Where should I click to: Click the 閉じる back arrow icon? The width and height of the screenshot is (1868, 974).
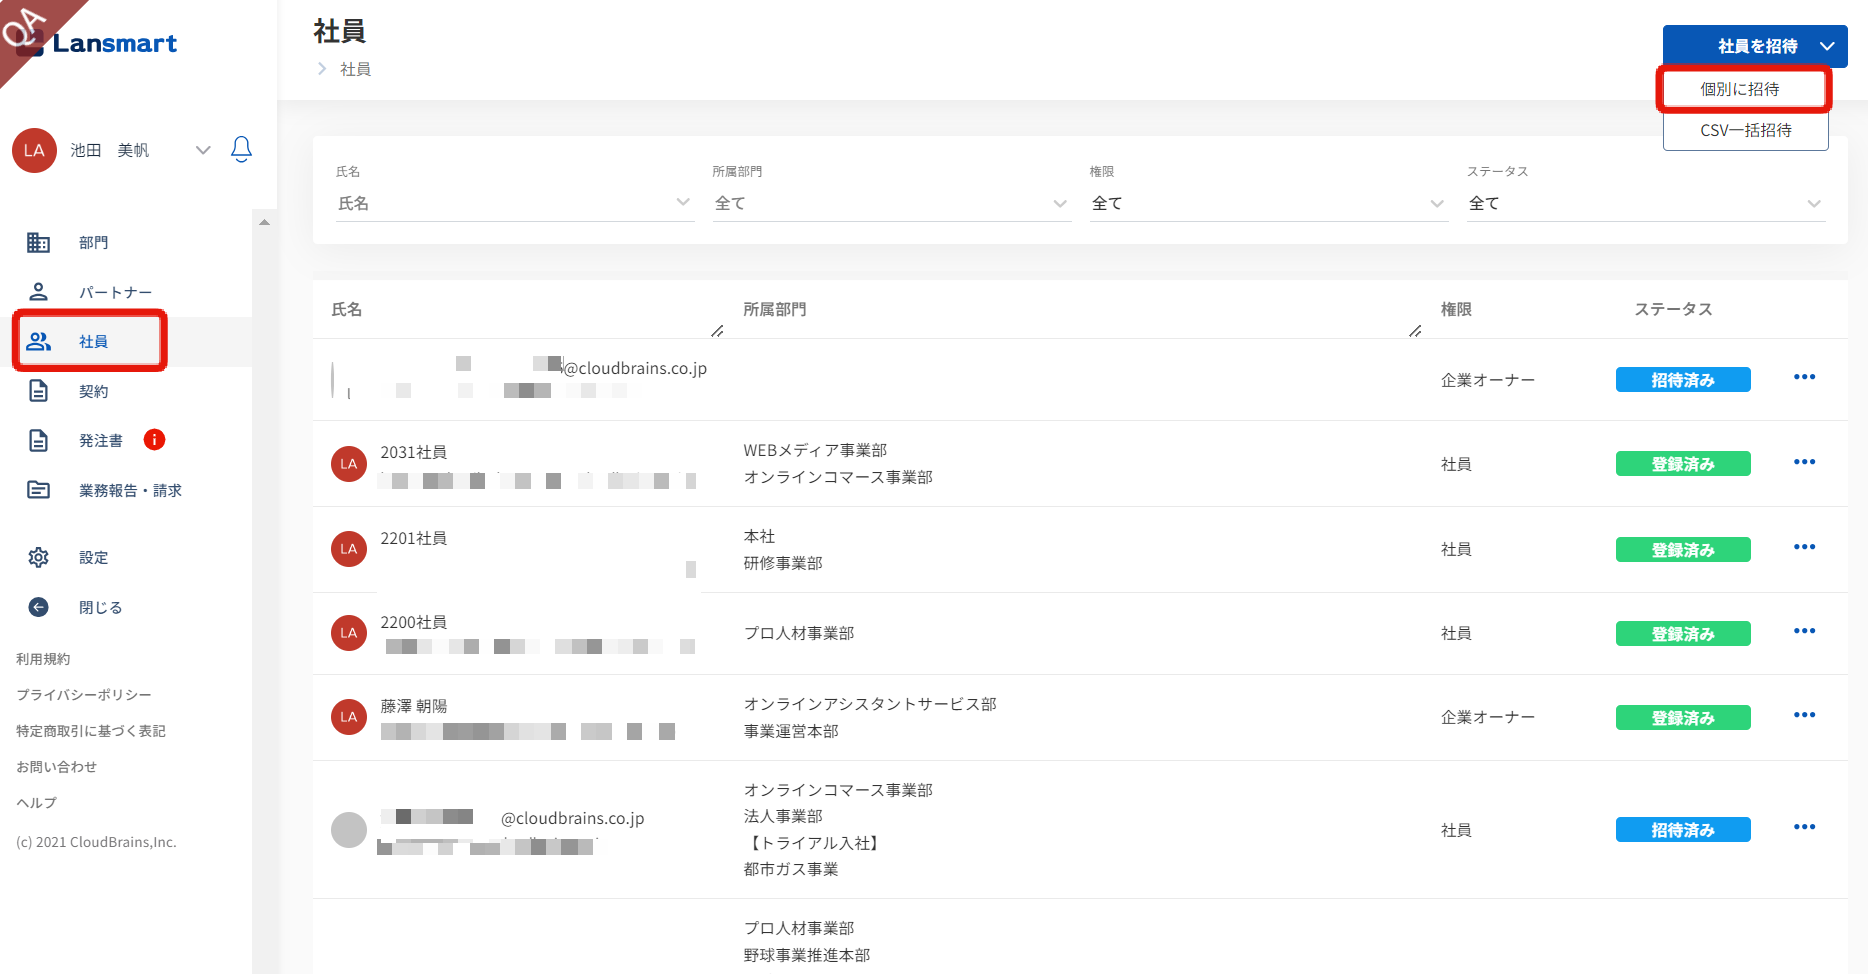tap(38, 607)
